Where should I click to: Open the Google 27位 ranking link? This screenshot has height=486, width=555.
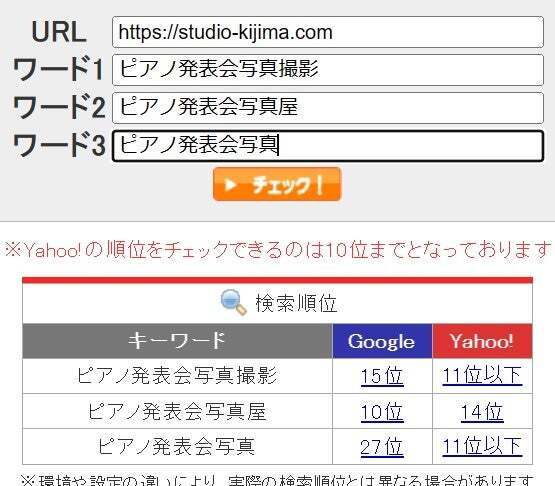[382, 447]
